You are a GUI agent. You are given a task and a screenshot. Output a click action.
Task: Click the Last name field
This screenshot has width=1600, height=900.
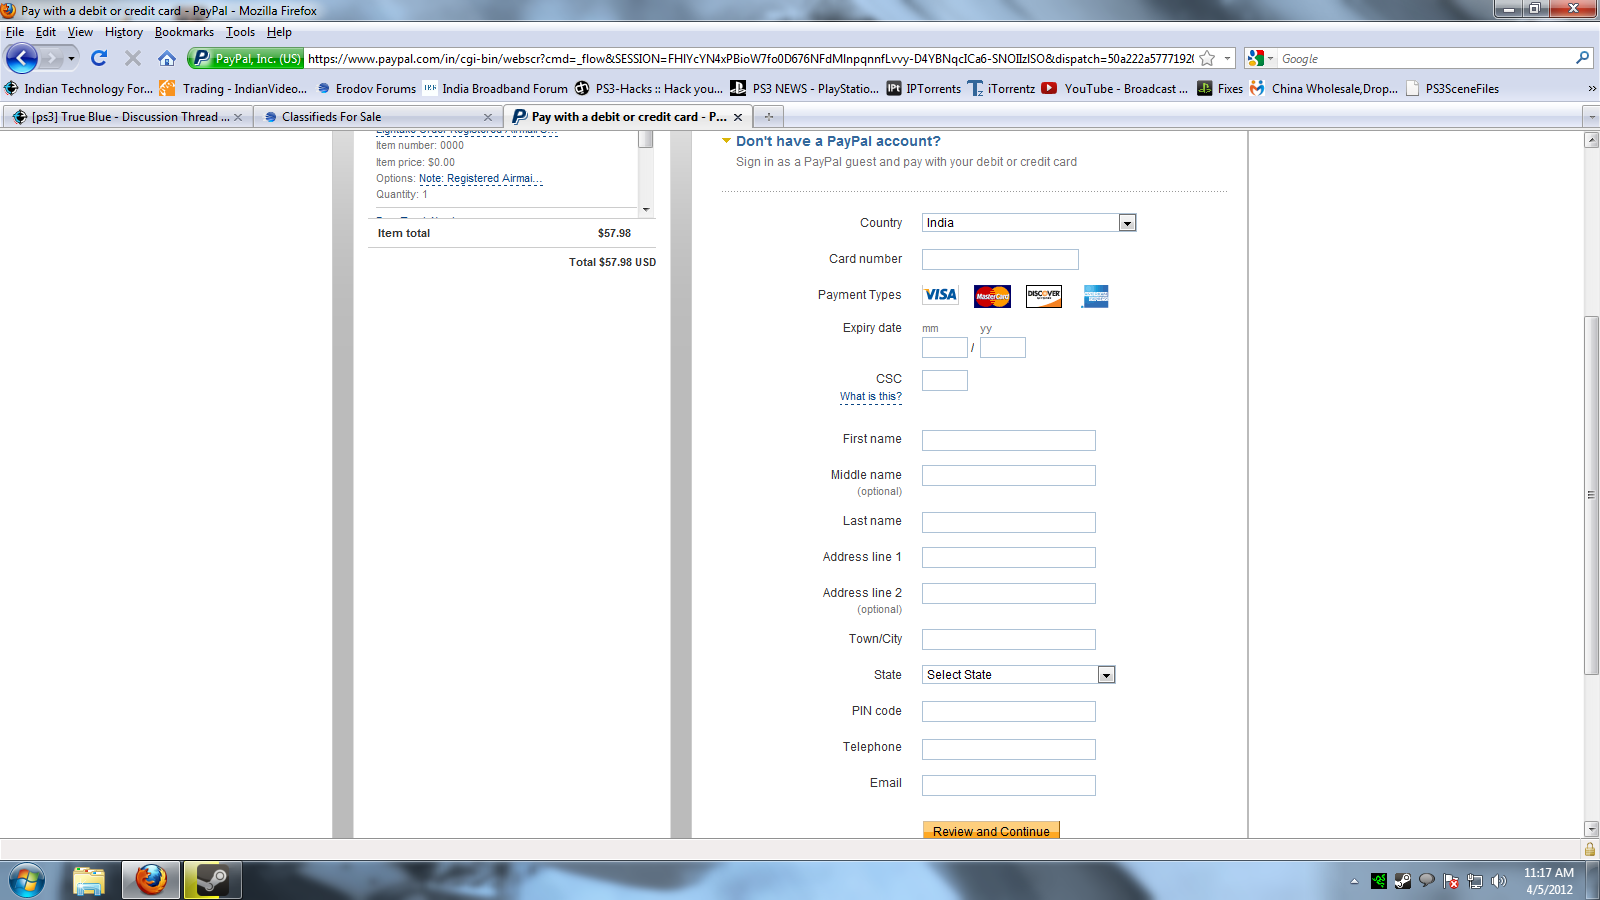1009,522
